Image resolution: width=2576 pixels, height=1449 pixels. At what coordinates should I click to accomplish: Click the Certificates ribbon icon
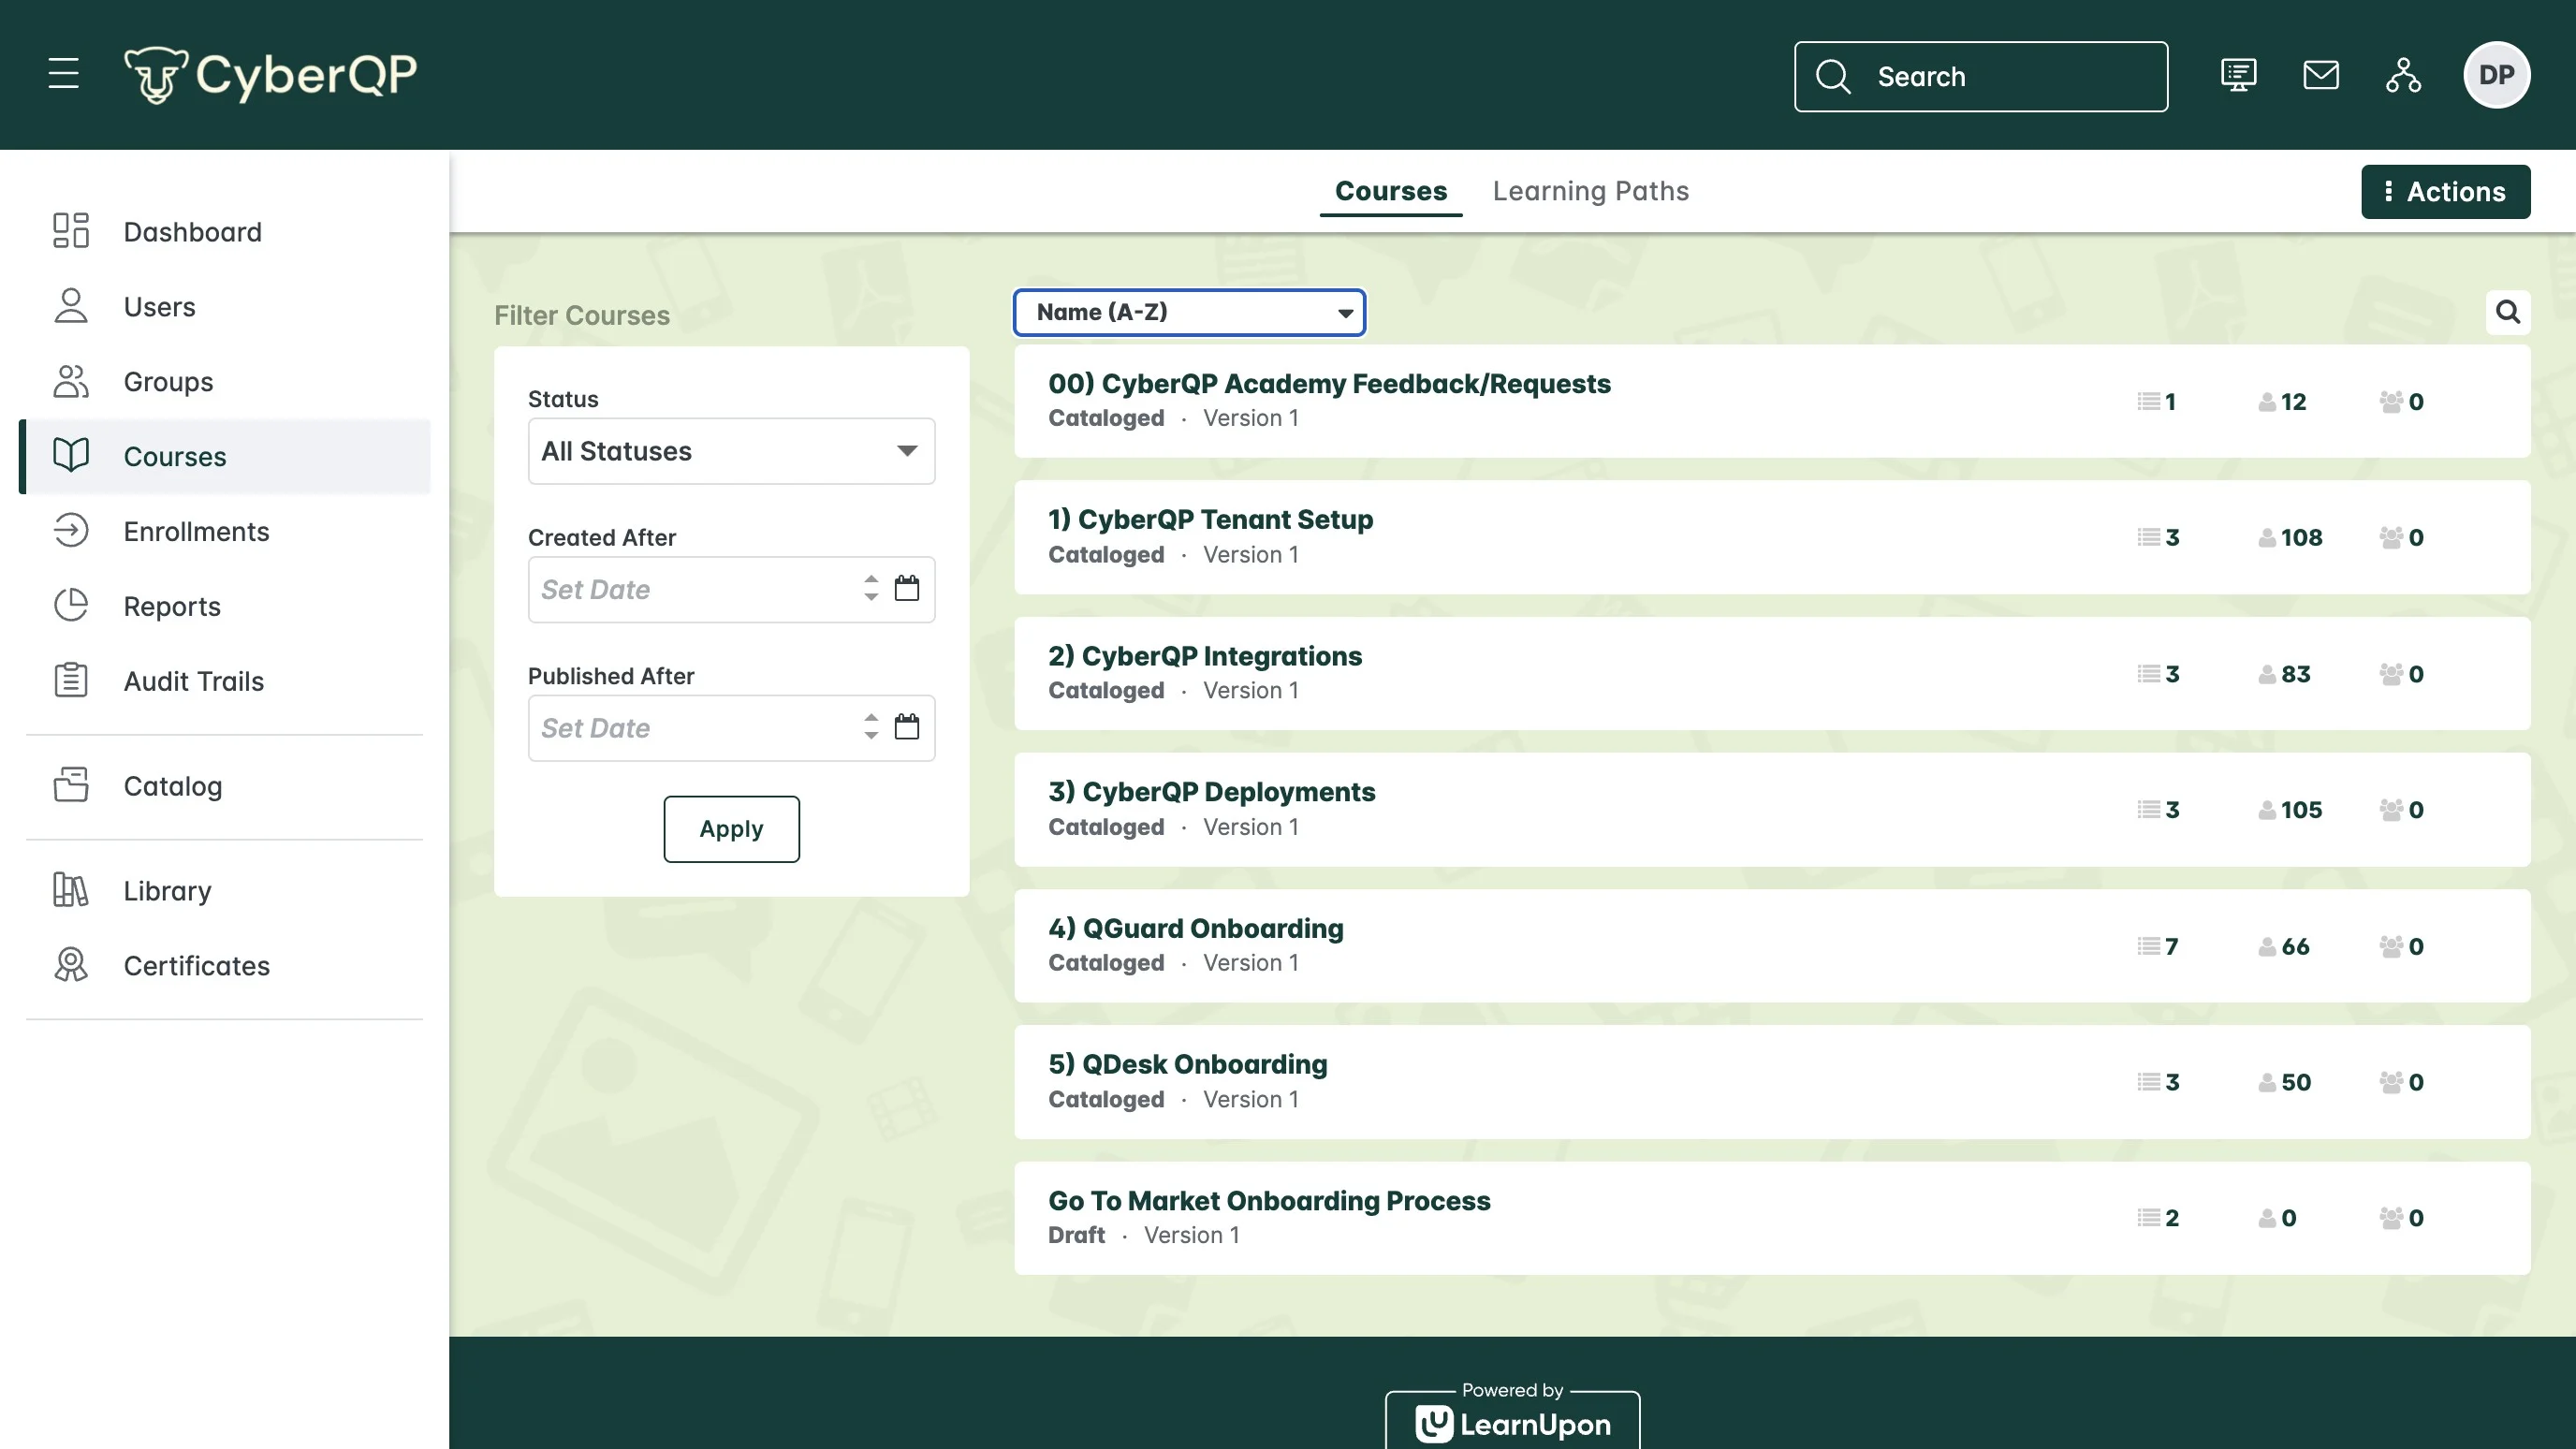click(71, 965)
